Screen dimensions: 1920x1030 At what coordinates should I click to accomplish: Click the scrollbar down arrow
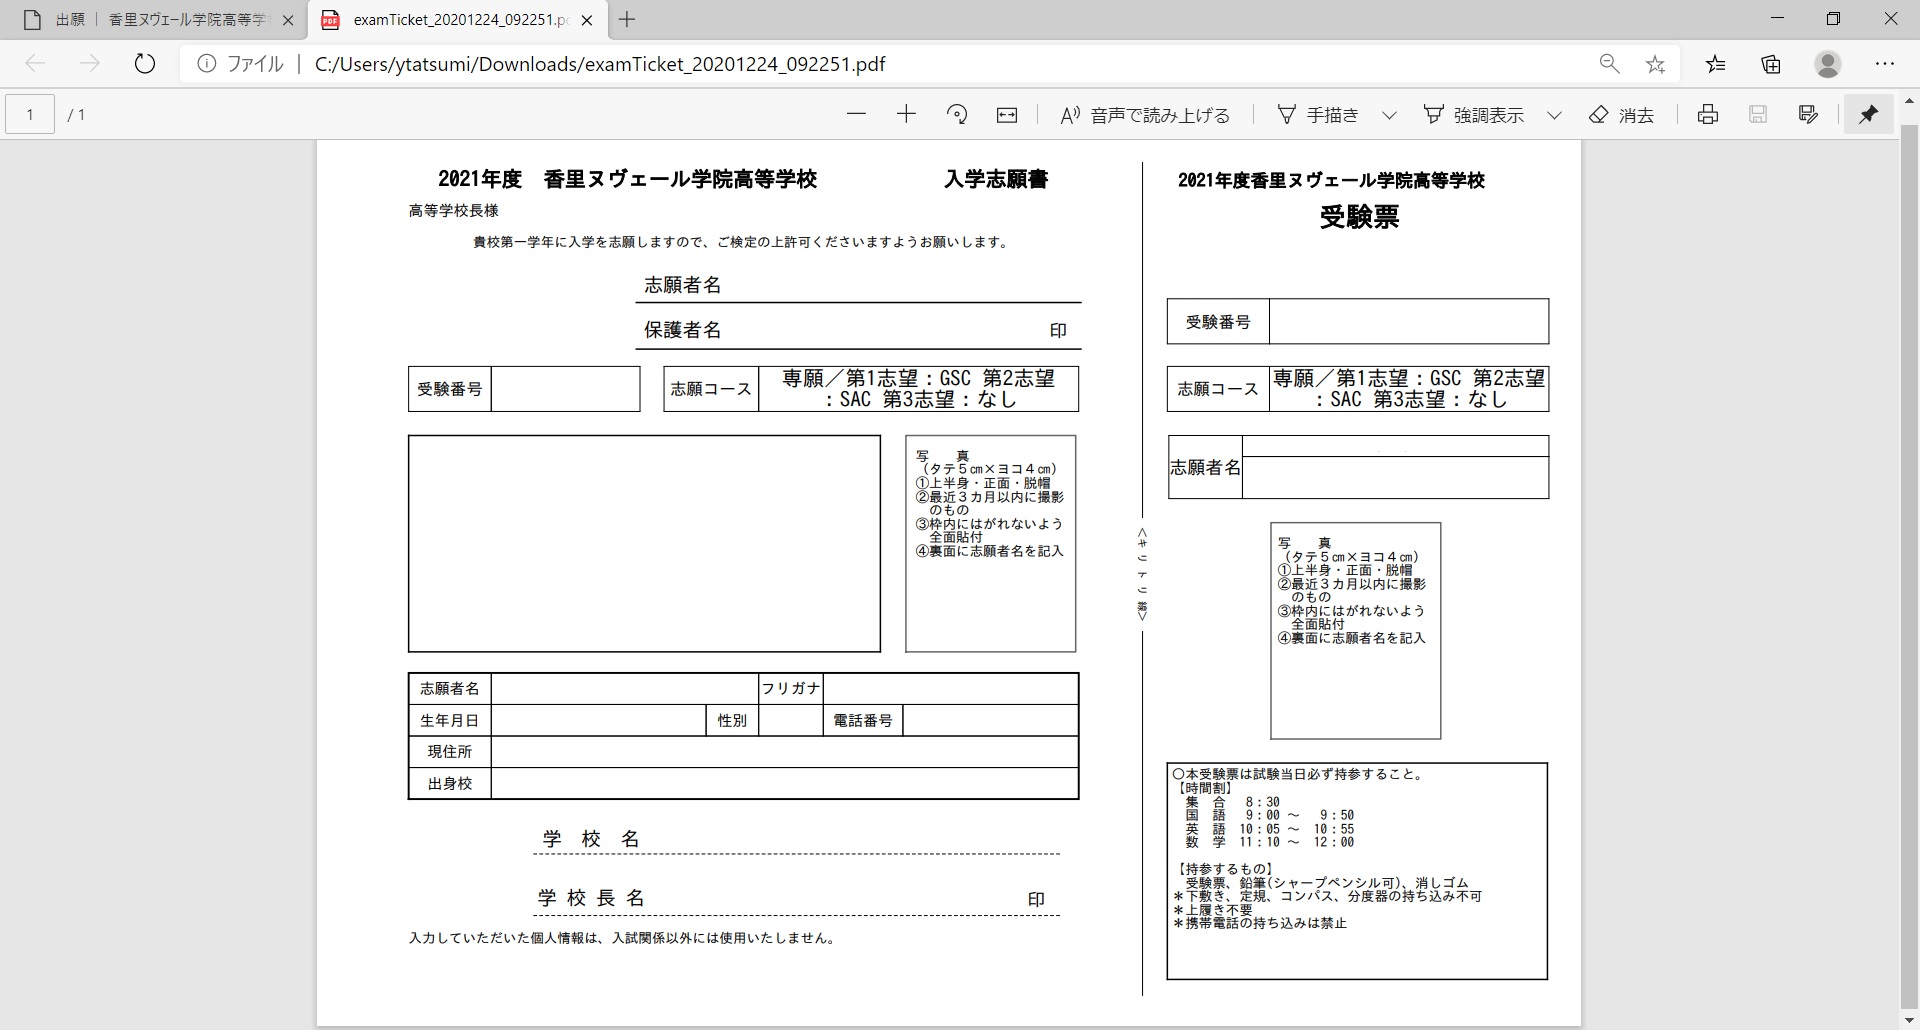click(x=1909, y=1020)
